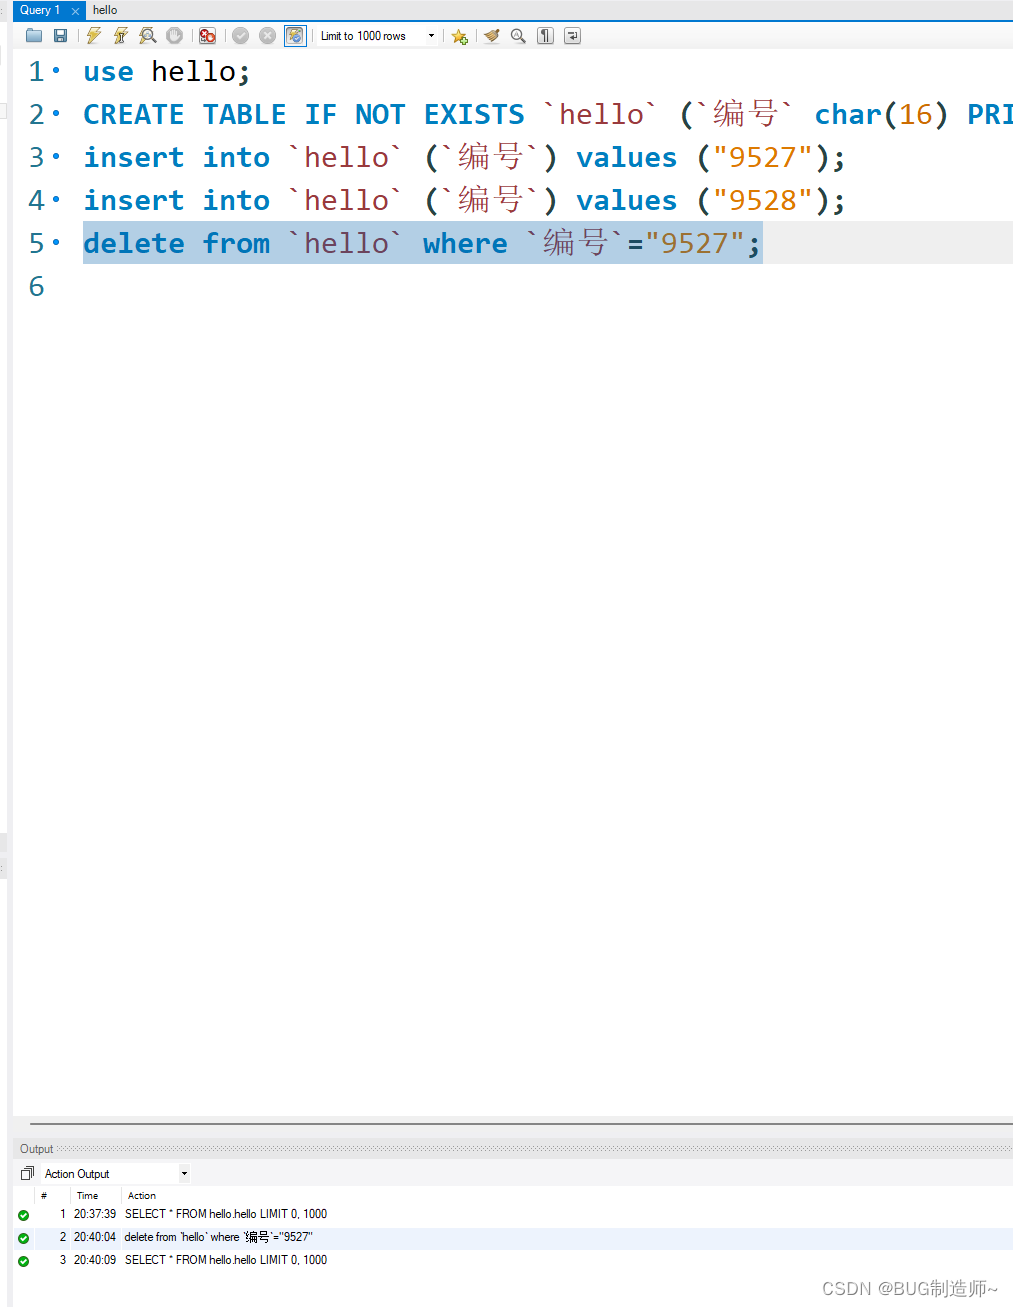Image resolution: width=1013 pixels, height=1307 pixels.
Task: Save the query as a SQL snippet
Action: click(459, 36)
